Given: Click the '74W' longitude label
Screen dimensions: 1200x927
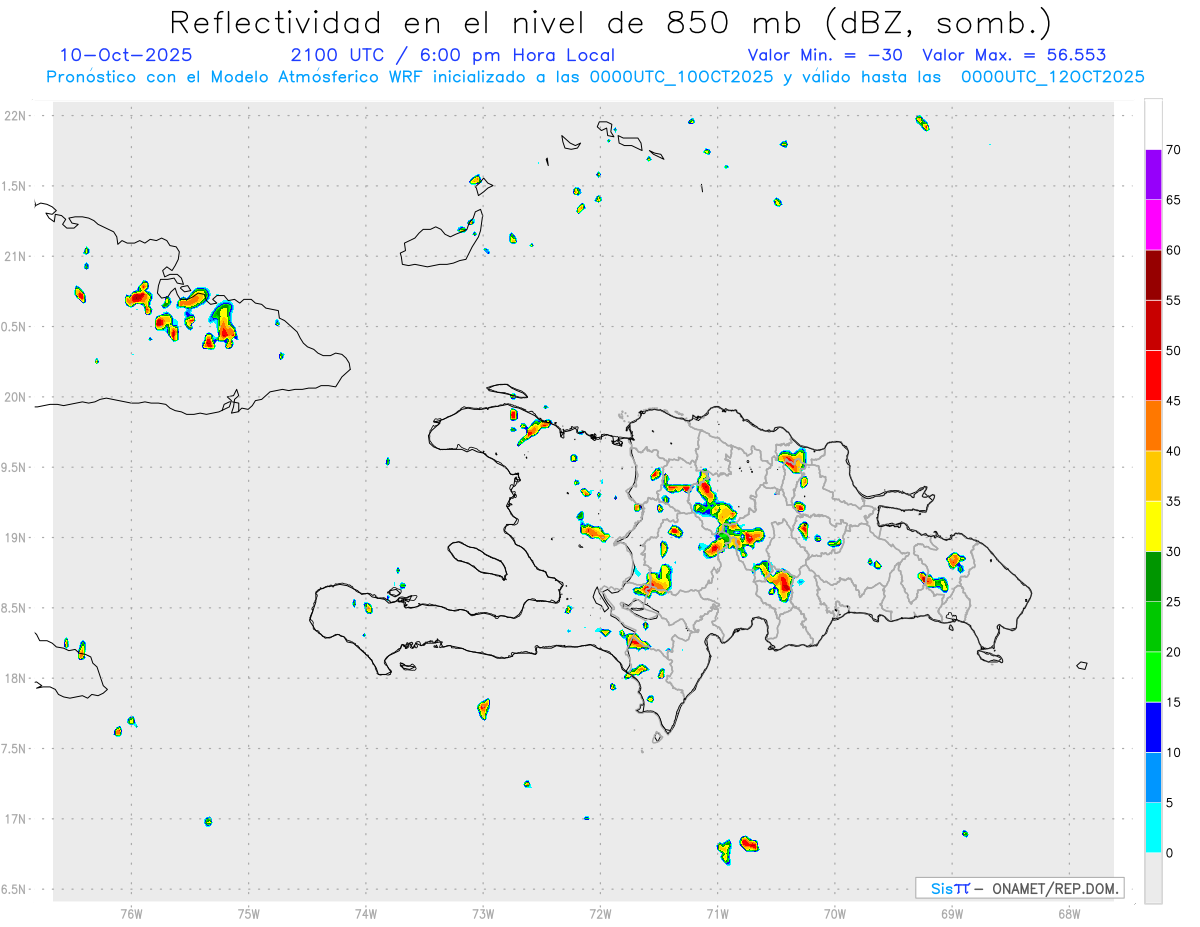Looking at the screenshot, I should coord(366,912).
